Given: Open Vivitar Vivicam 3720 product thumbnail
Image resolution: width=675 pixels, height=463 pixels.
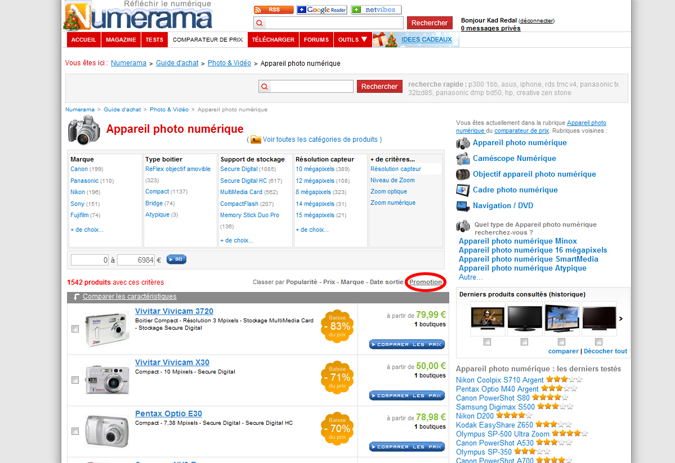Looking at the screenshot, I should (108, 330).
